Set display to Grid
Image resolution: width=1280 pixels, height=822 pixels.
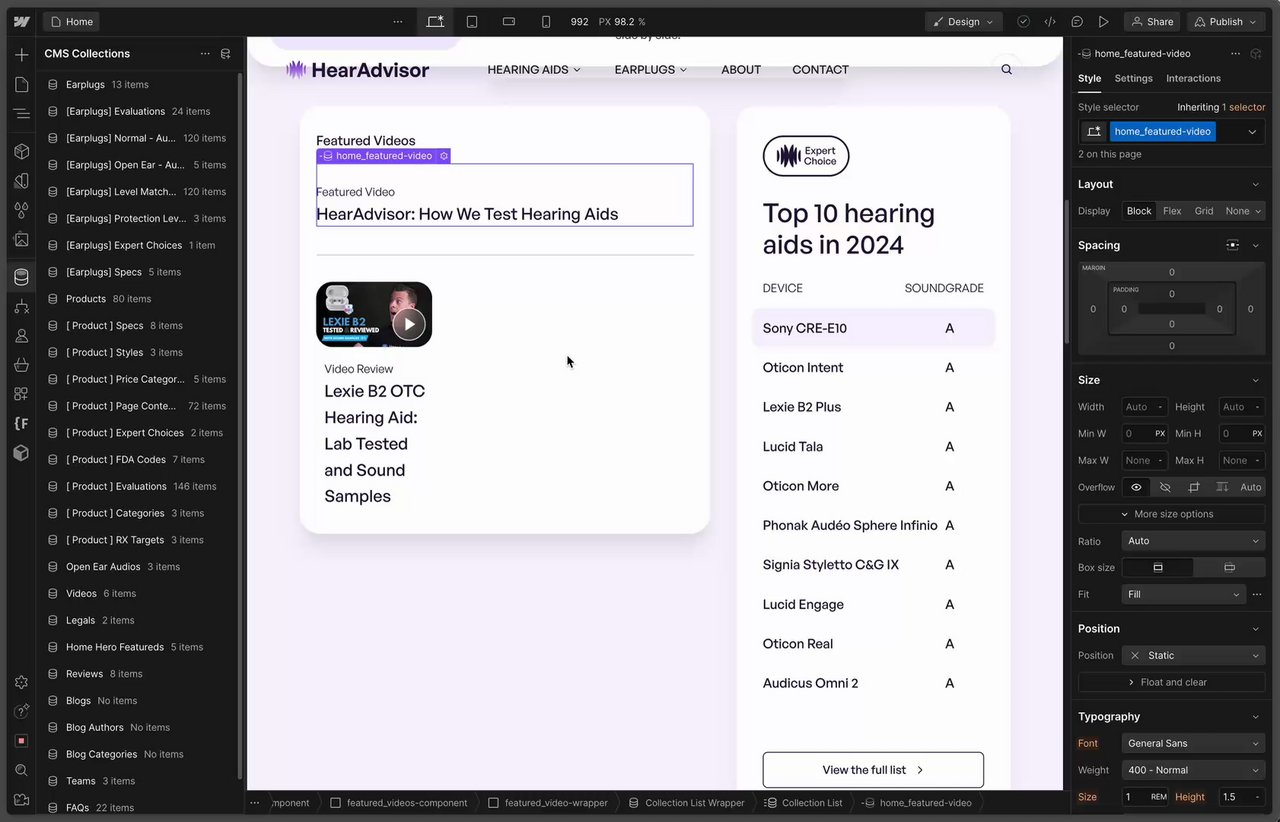tap(1204, 211)
